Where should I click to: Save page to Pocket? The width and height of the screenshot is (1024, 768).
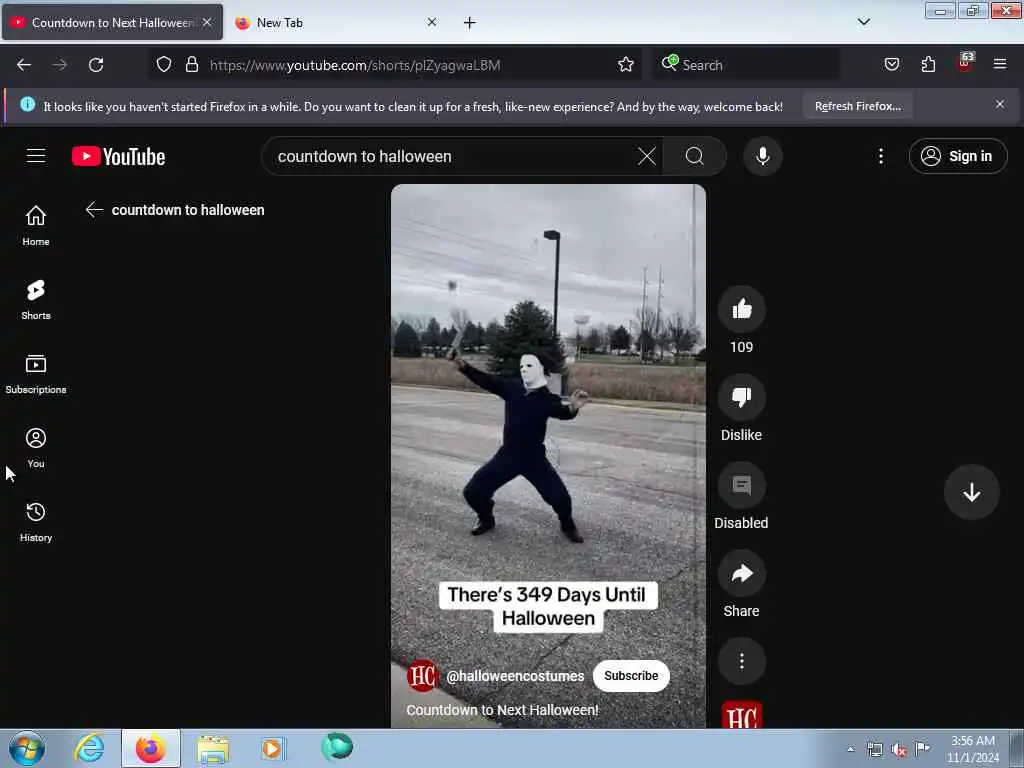(x=891, y=65)
